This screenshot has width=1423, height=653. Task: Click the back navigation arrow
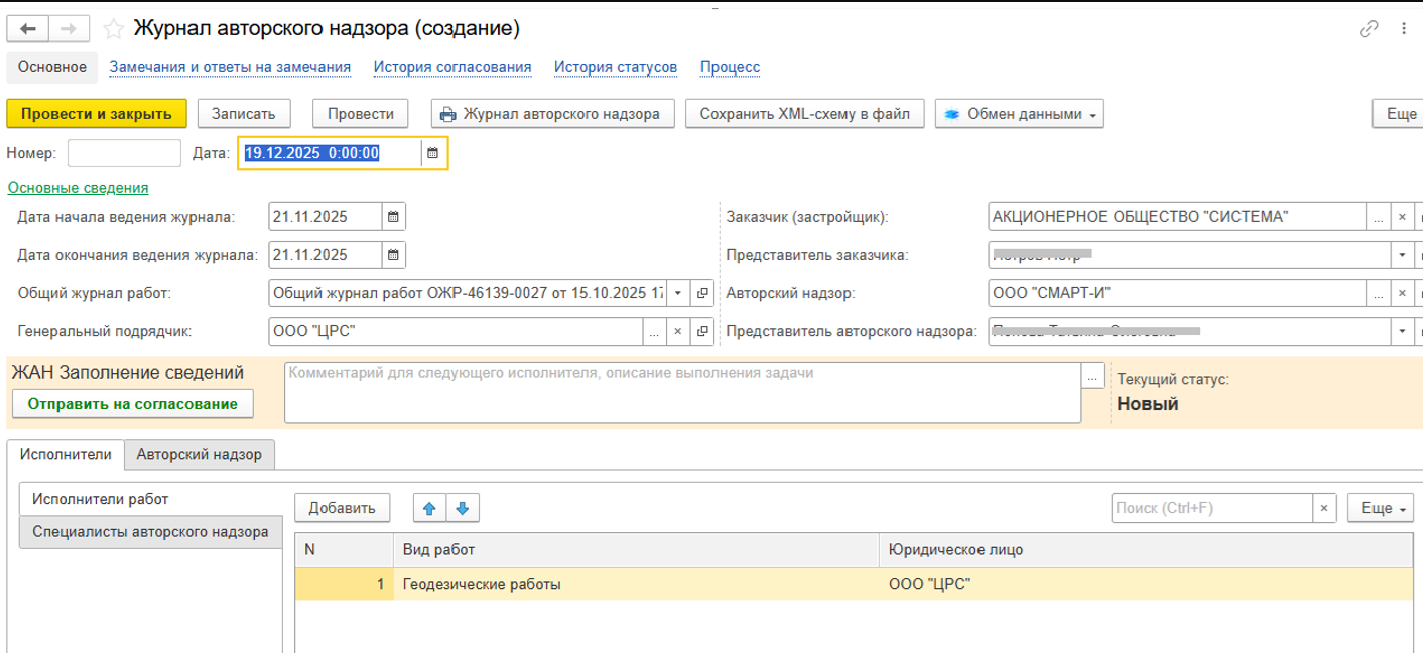(27, 29)
